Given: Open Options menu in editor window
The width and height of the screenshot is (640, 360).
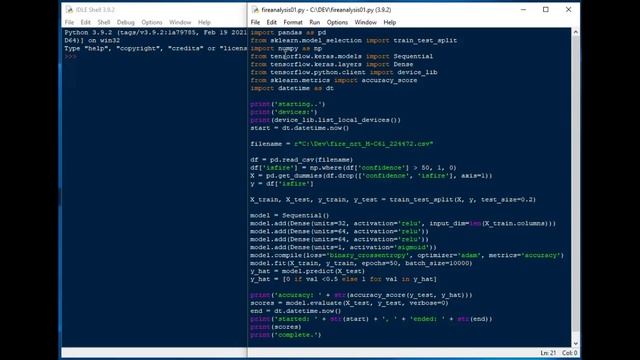Looking at the screenshot, I should tap(337, 22).
